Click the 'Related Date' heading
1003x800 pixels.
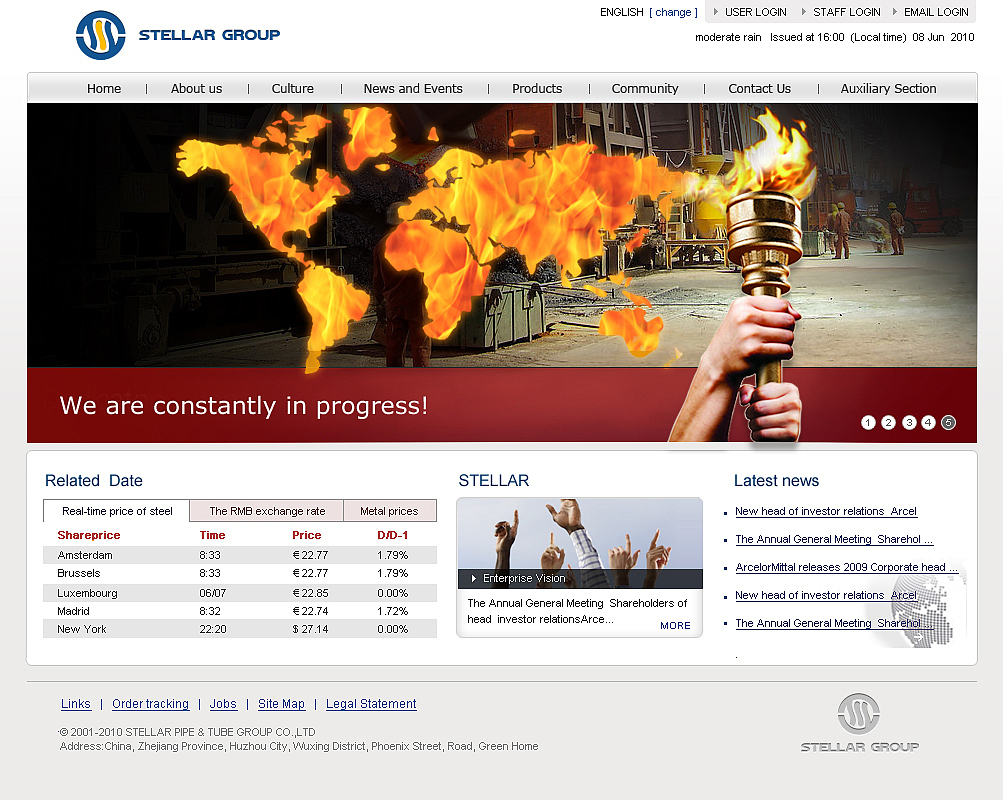click(93, 481)
